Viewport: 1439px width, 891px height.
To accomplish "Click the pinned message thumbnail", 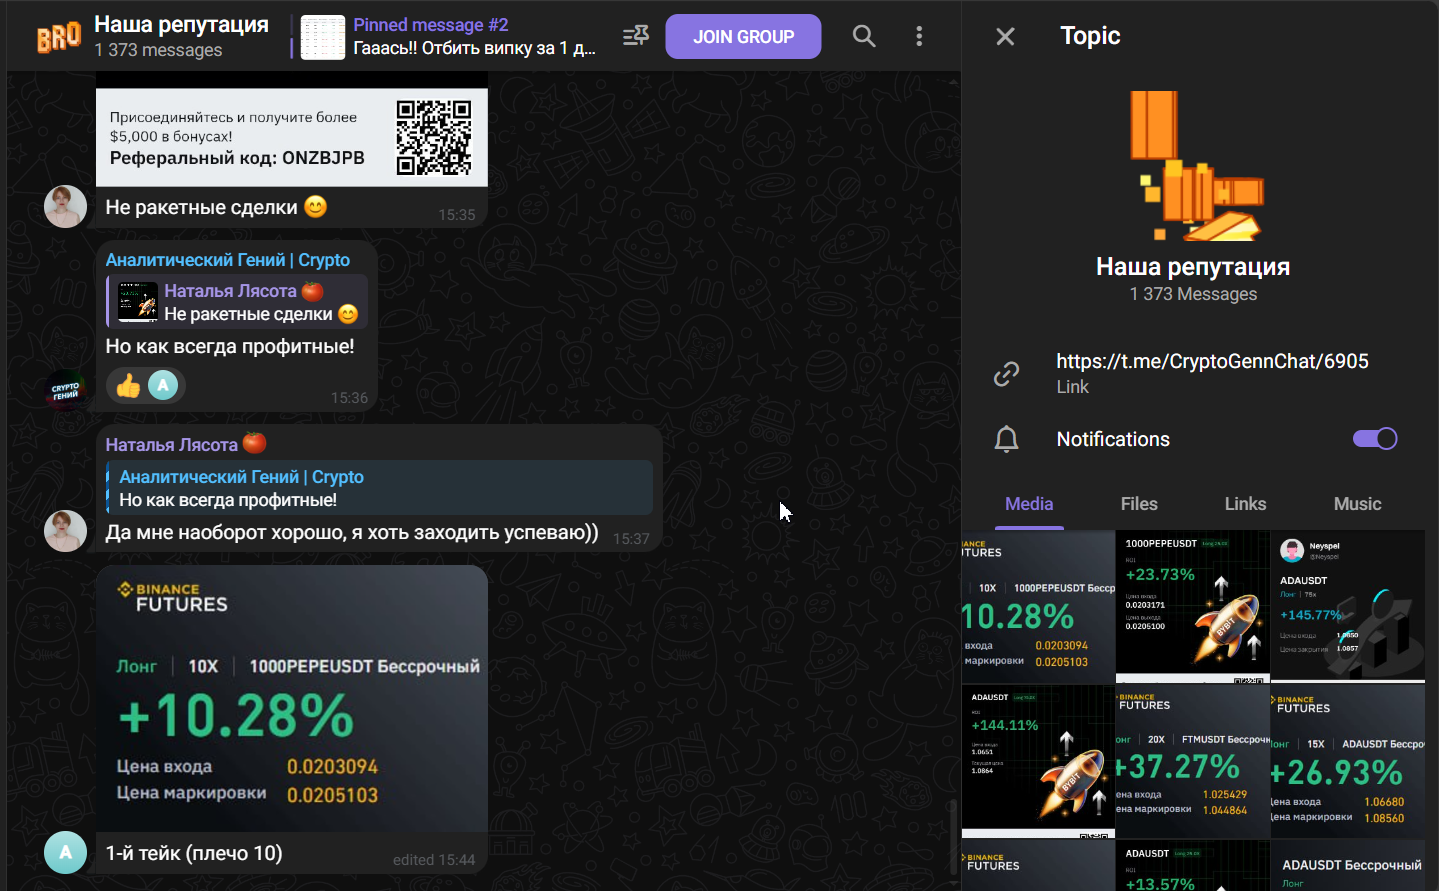I will [323, 38].
